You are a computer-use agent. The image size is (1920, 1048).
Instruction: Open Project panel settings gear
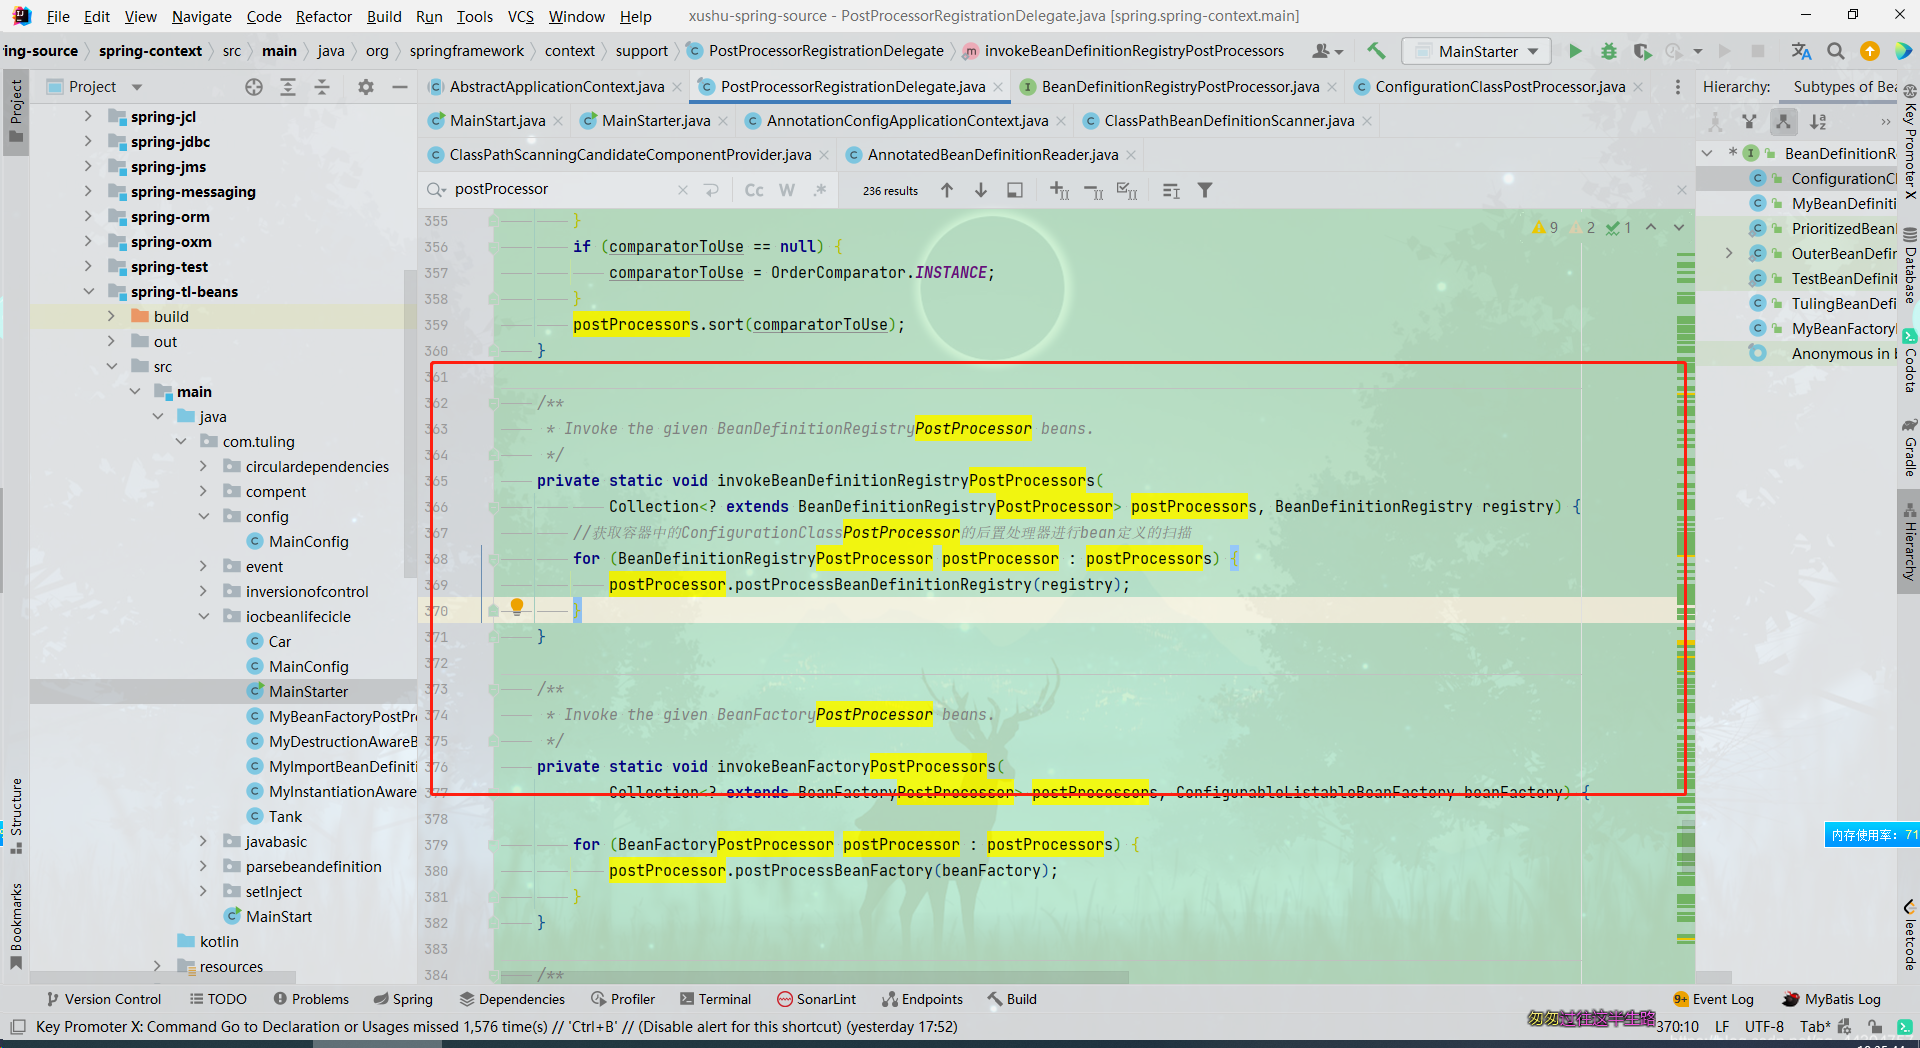(x=366, y=87)
